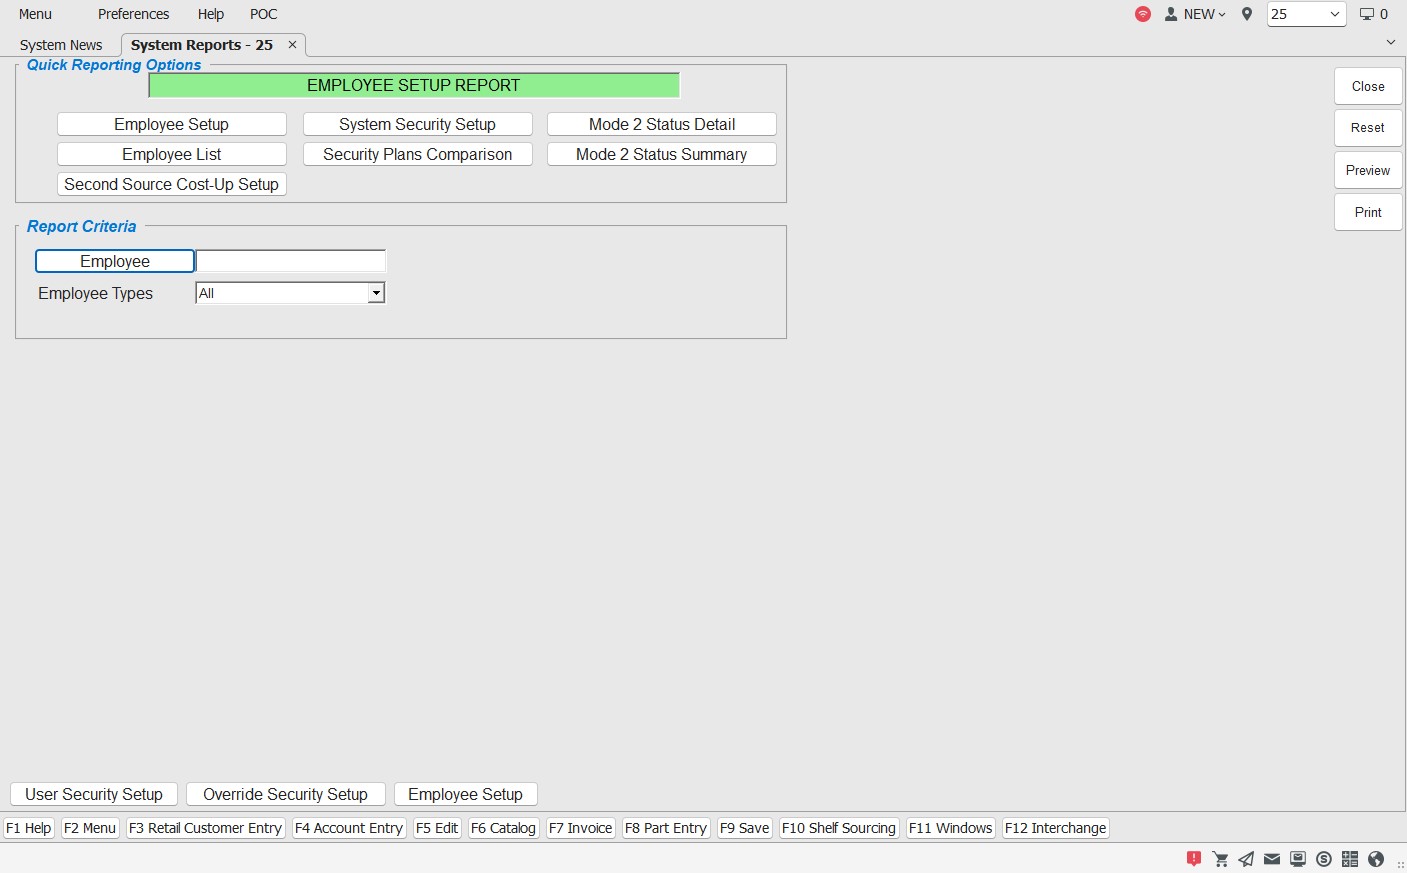Close the System Reports - 25 tab
This screenshot has width=1407, height=873.
[292, 45]
